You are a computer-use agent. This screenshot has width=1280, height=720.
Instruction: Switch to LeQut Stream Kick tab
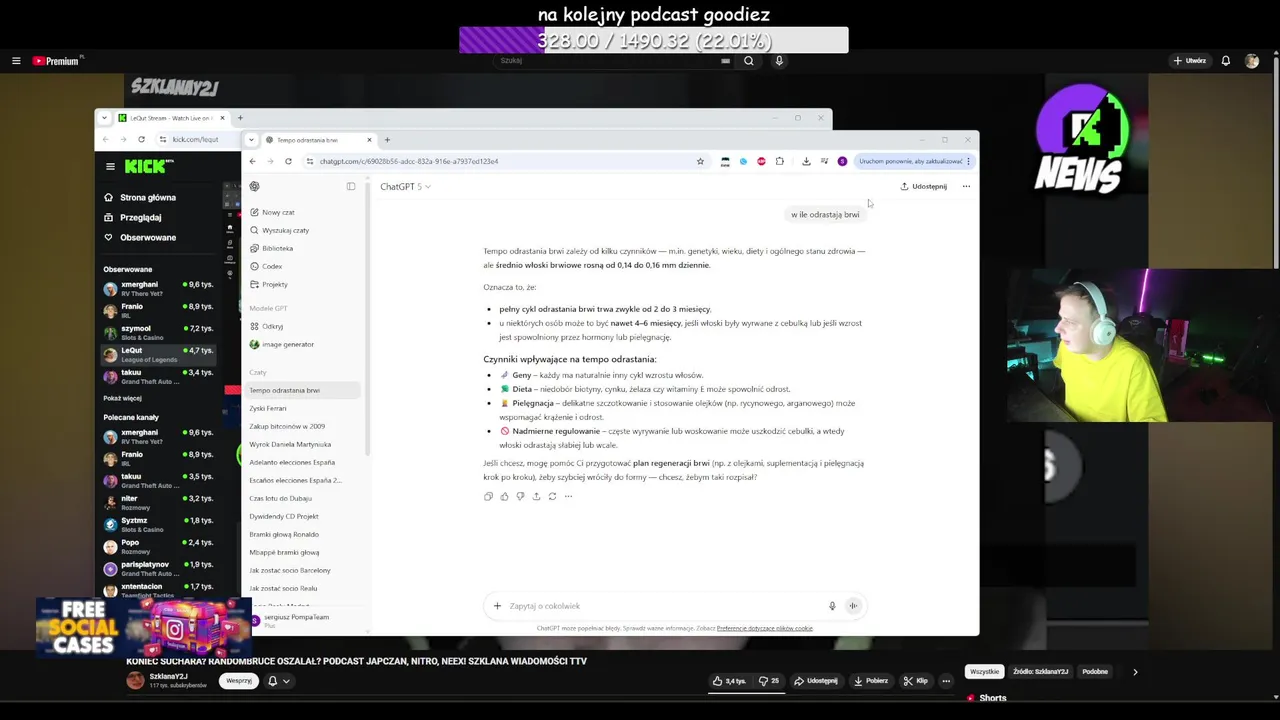tap(171, 118)
